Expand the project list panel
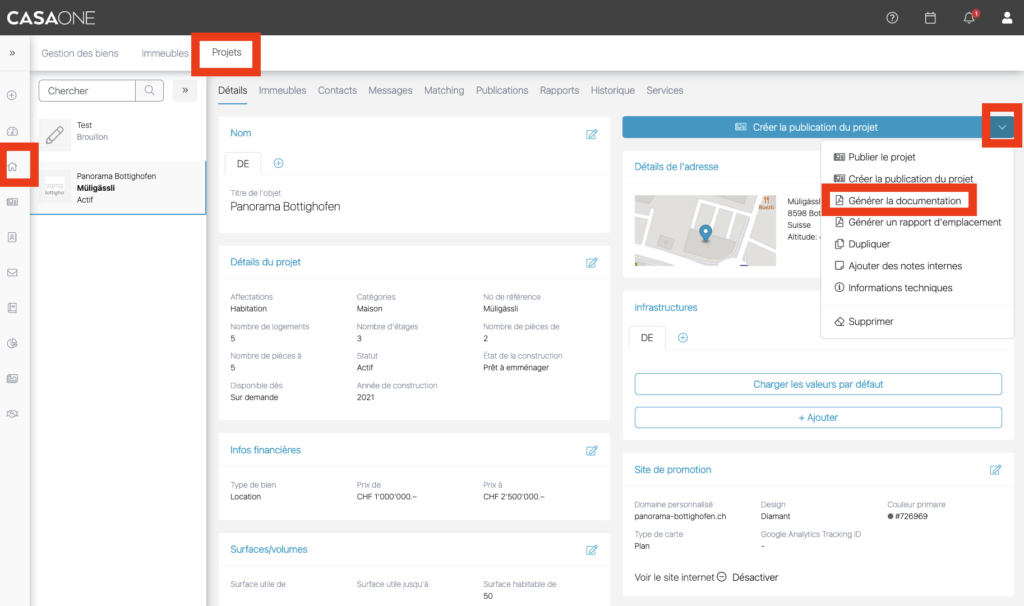This screenshot has height=606, width=1024. [185, 91]
